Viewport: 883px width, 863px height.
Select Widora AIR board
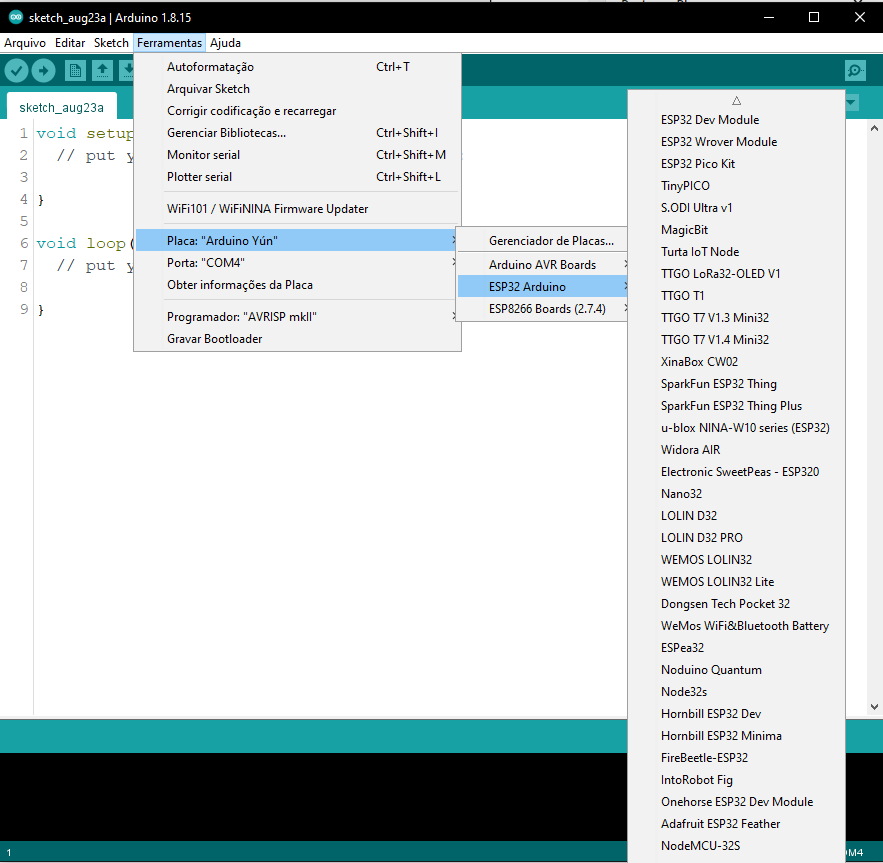coord(737,450)
